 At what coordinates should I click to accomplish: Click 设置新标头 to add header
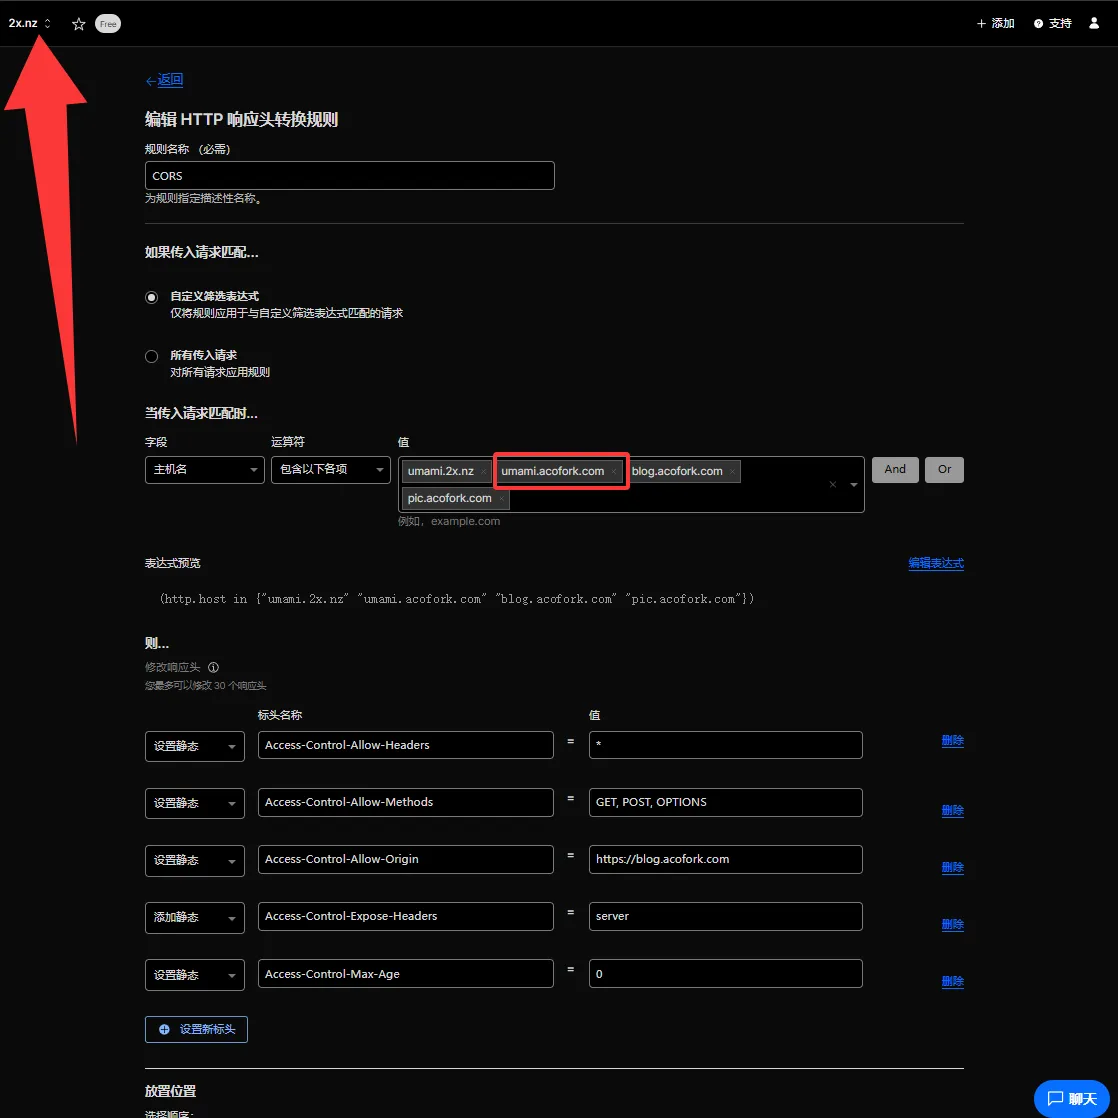(x=196, y=1029)
